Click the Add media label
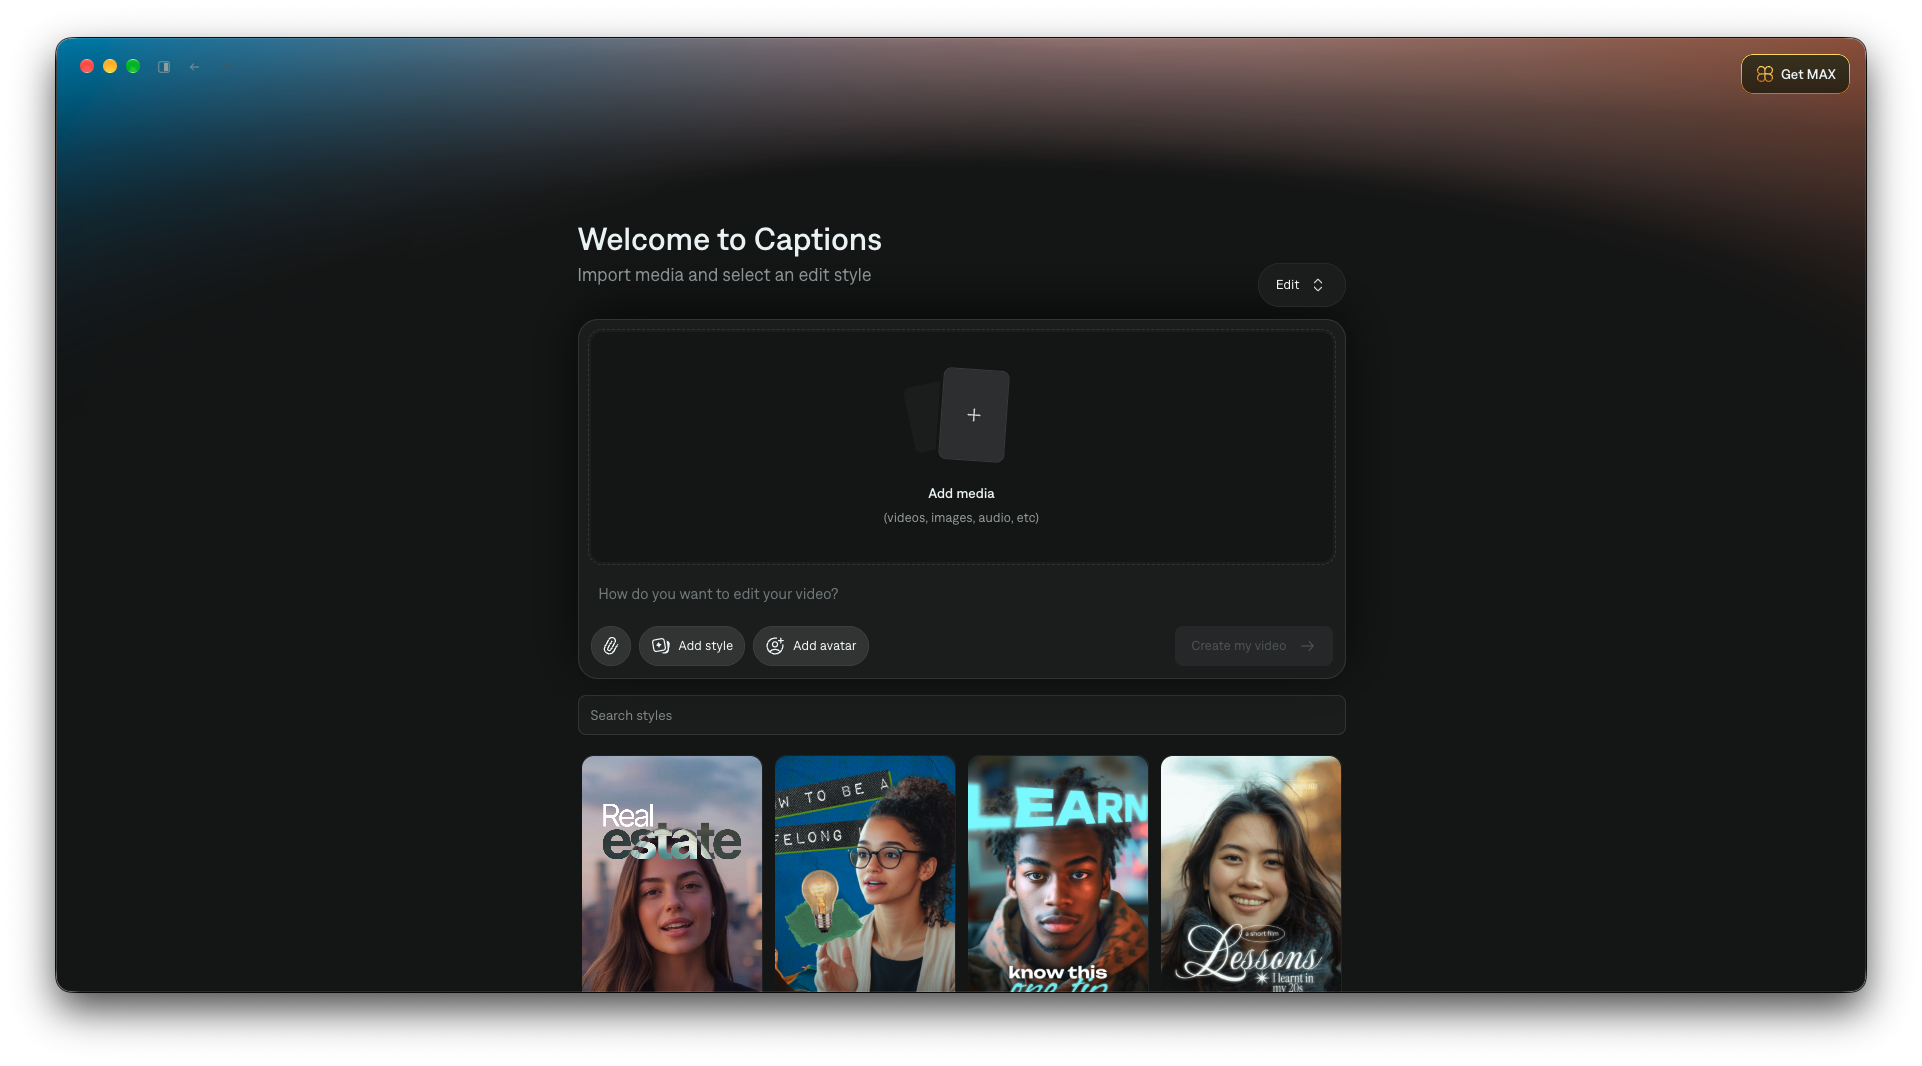Image resolution: width=1922 pixels, height=1066 pixels. (961, 493)
